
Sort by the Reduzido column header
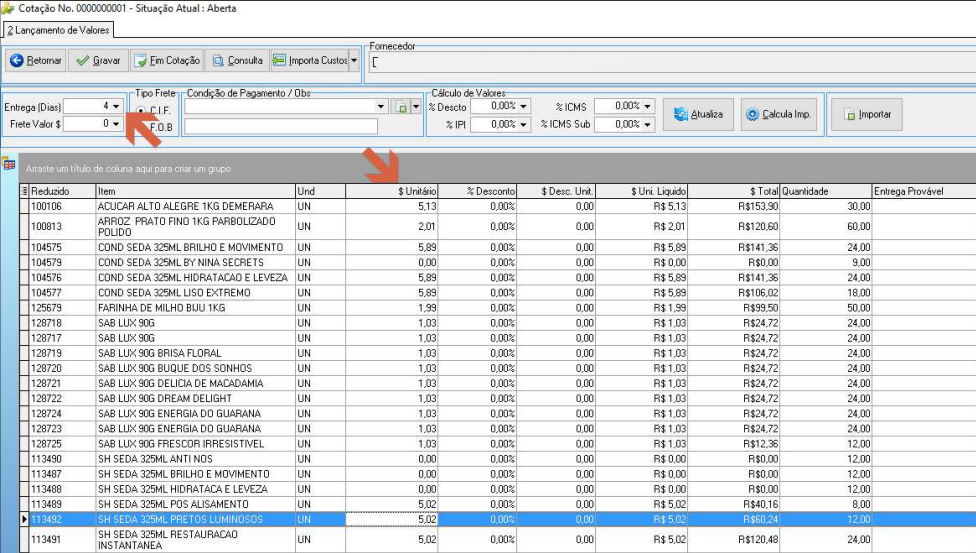pos(62,191)
